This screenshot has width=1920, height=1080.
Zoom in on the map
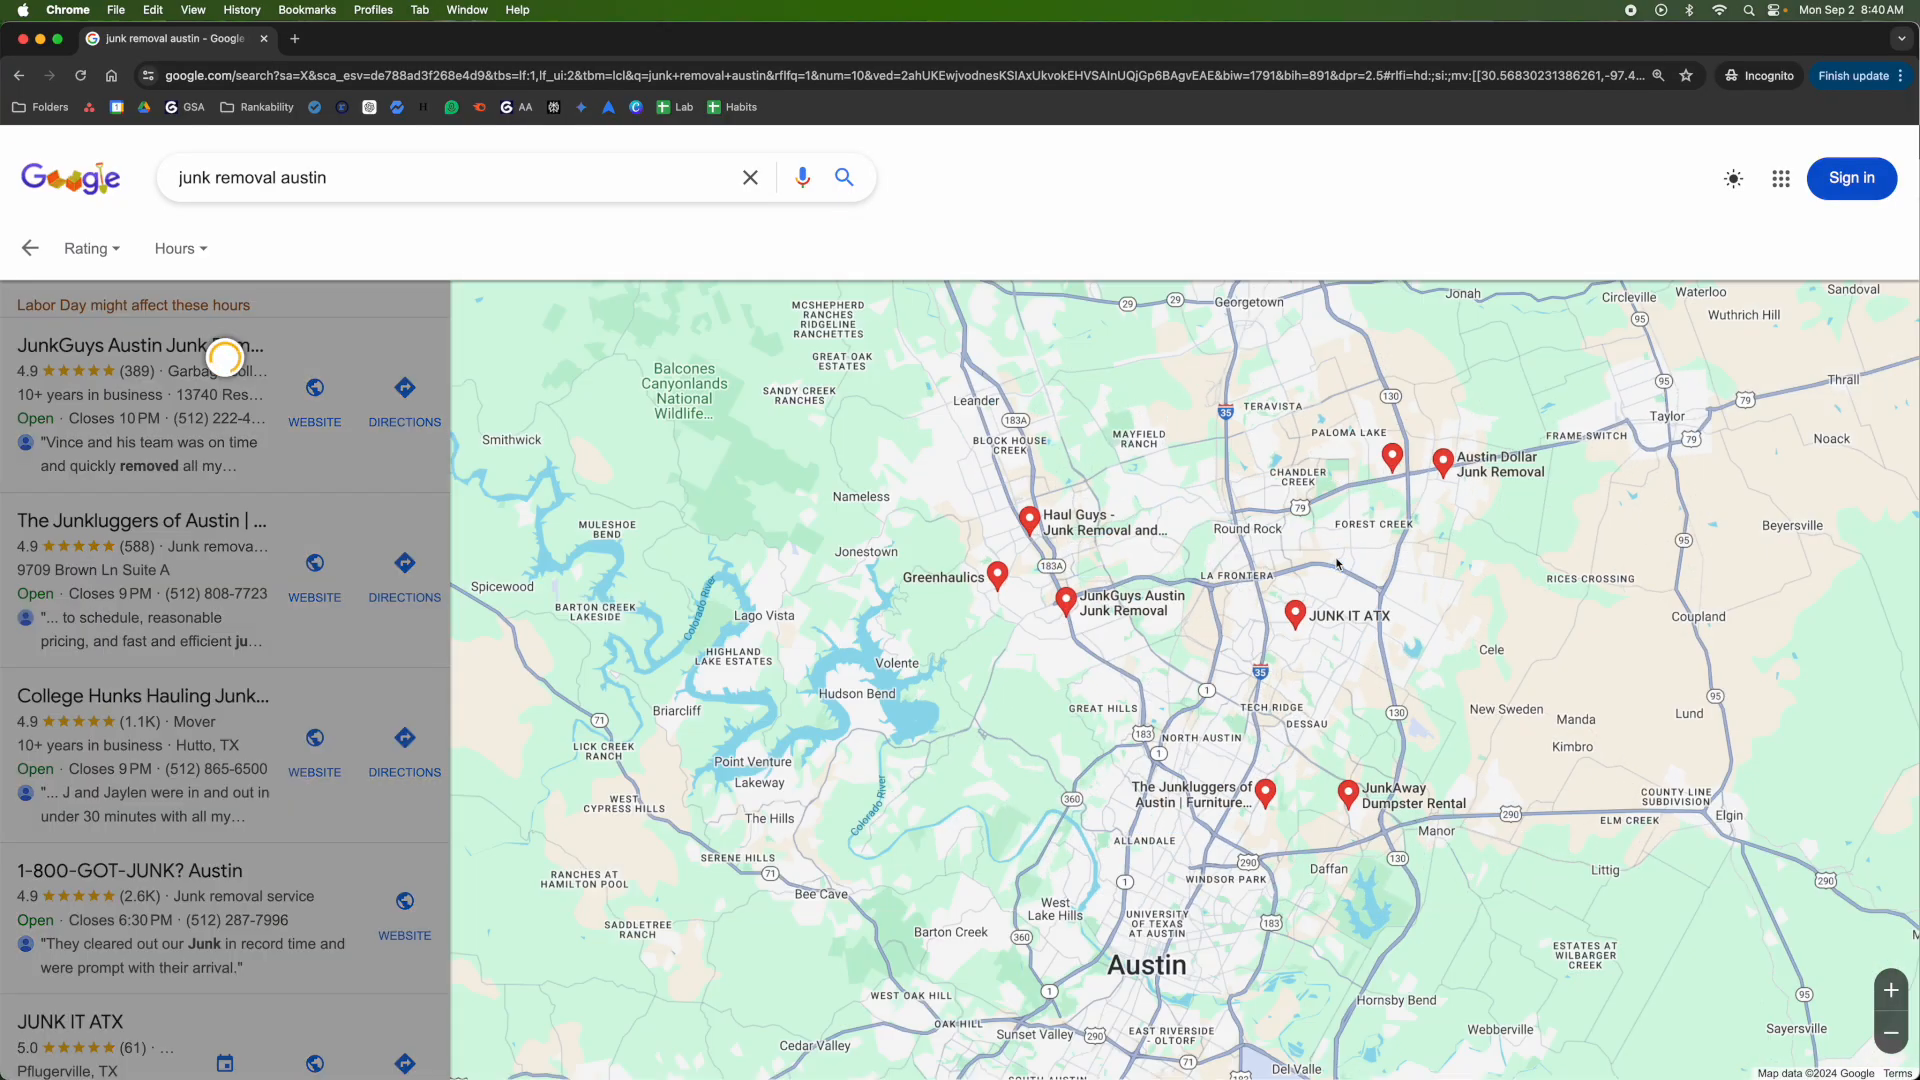(x=1890, y=990)
